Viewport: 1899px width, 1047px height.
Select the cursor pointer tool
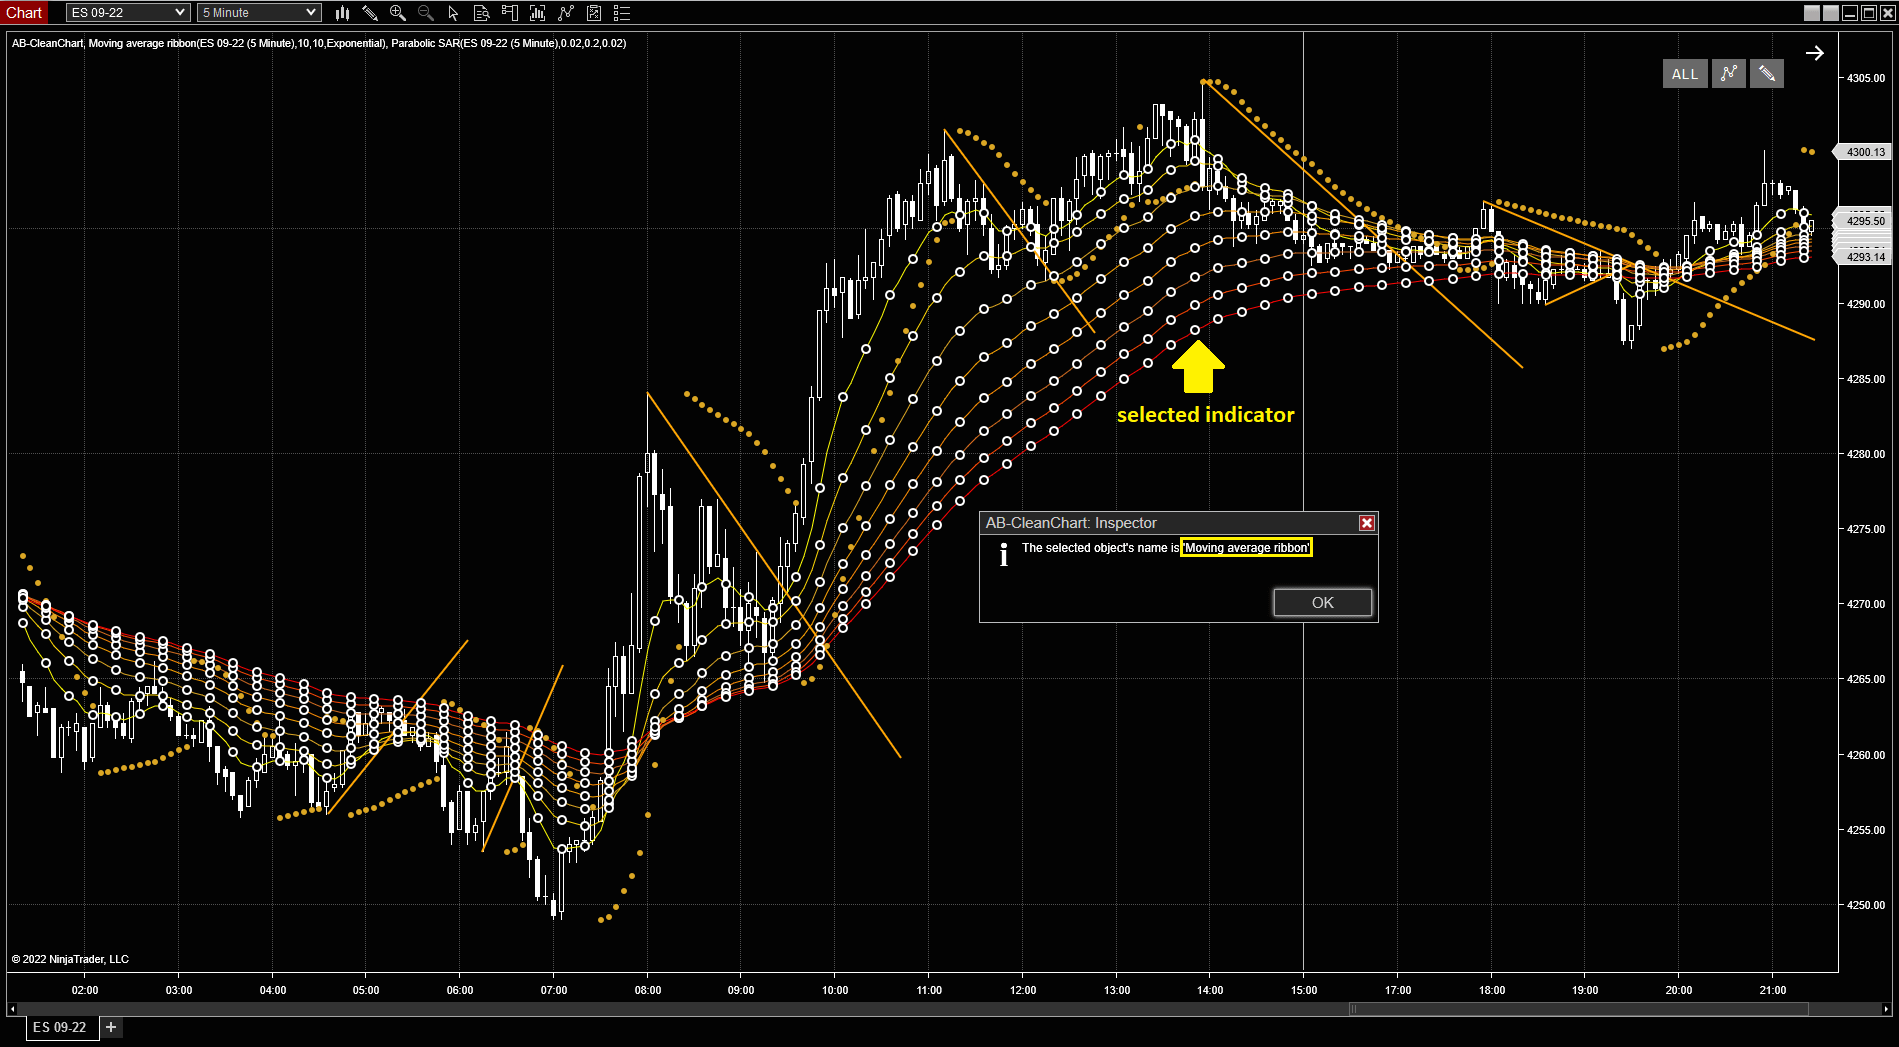(x=454, y=13)
